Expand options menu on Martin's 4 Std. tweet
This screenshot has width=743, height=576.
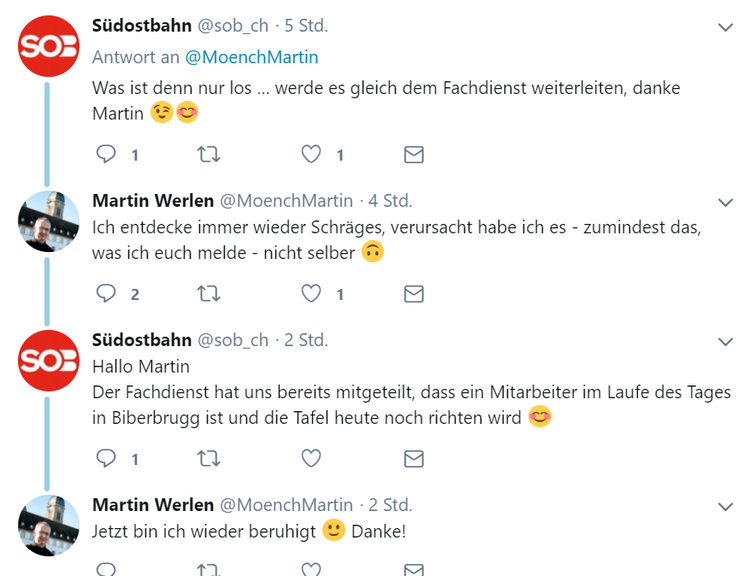pyautogui.click(x=726, y=202)
